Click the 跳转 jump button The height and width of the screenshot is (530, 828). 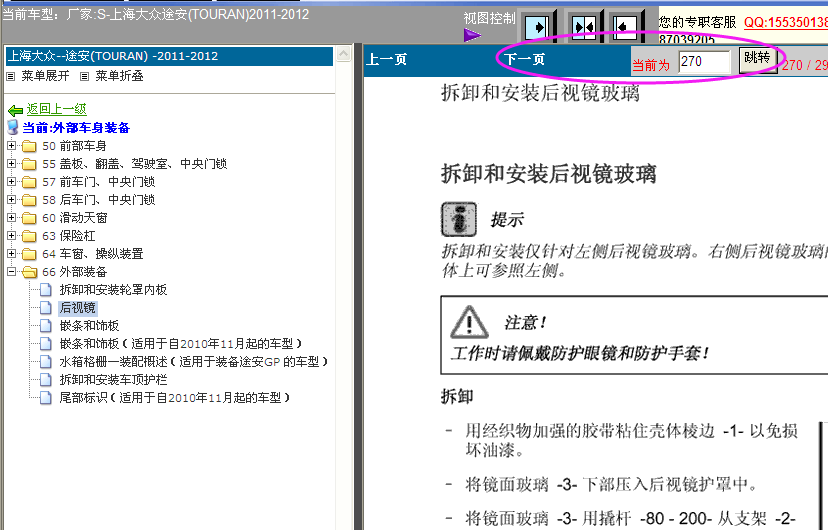pos(757,58)
